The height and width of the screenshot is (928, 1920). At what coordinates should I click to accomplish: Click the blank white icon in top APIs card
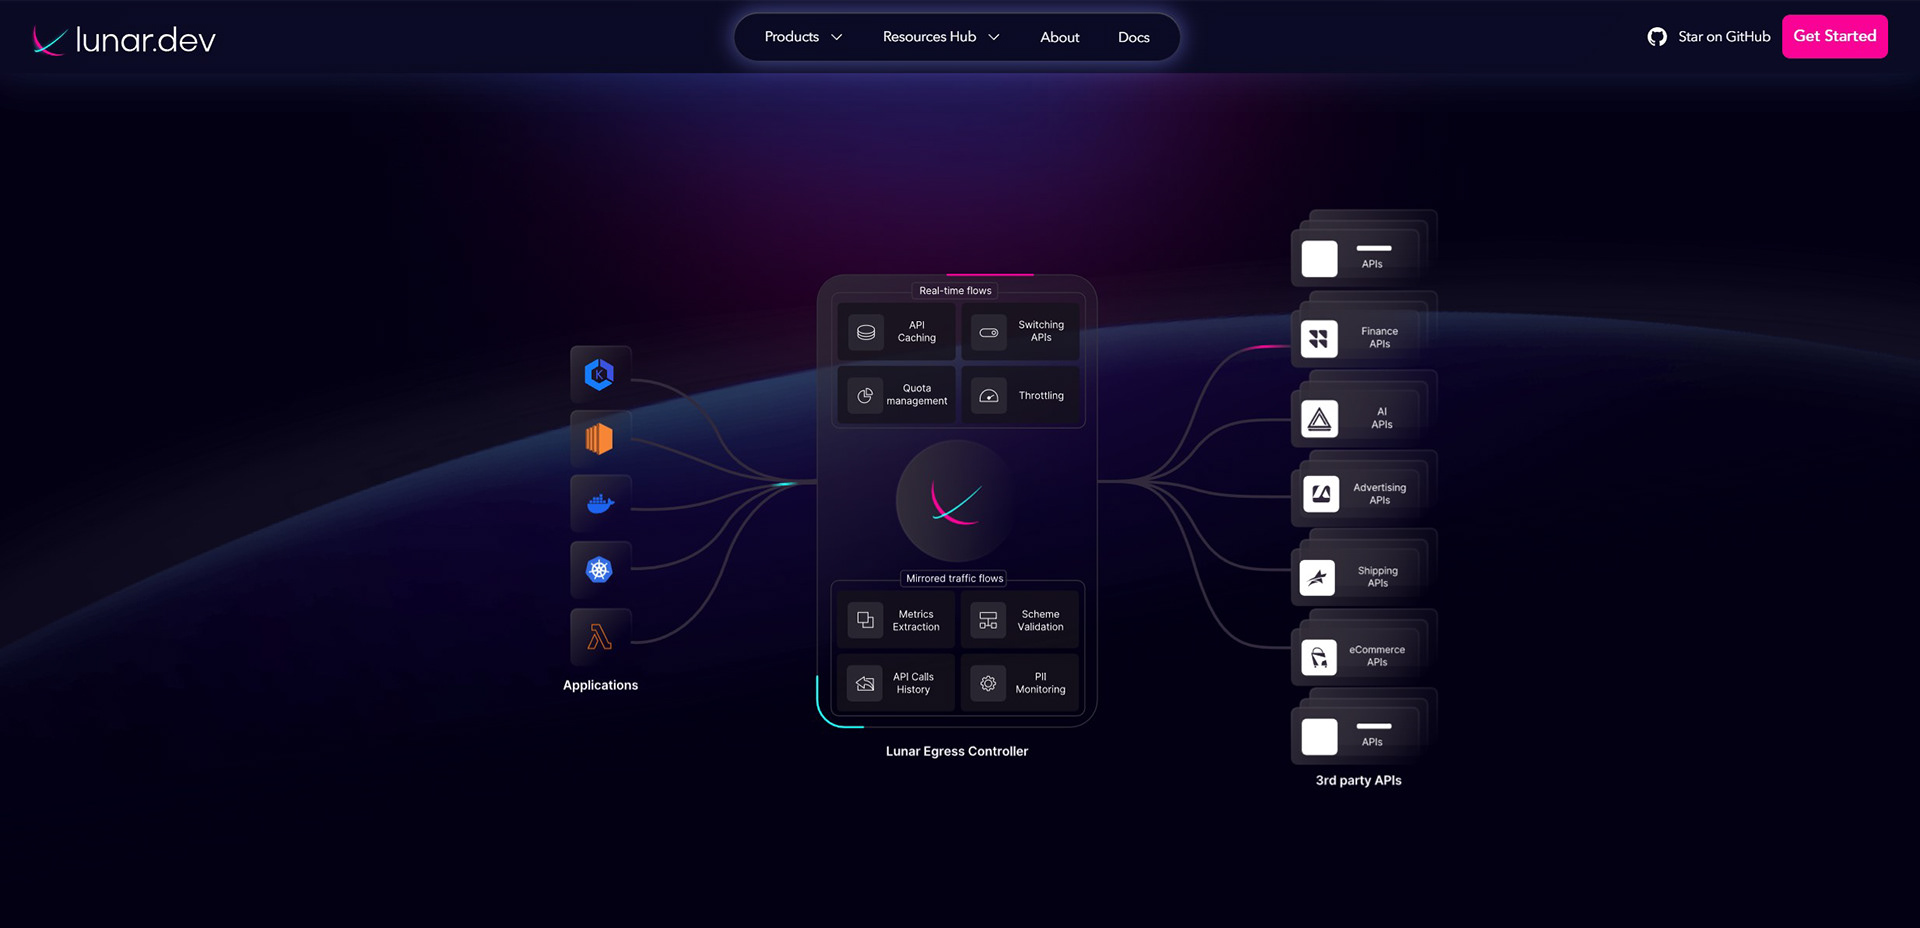tap(1319, 259)
